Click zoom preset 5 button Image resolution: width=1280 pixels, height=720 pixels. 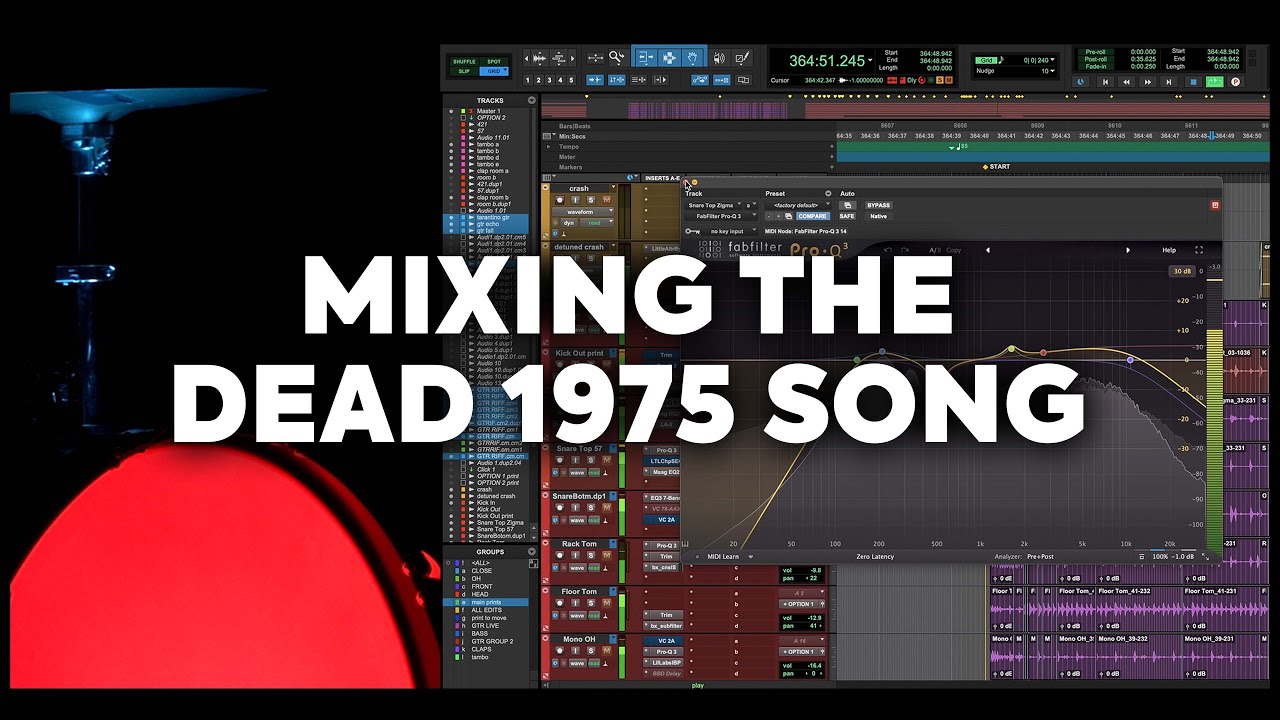[x=571, y=80]
